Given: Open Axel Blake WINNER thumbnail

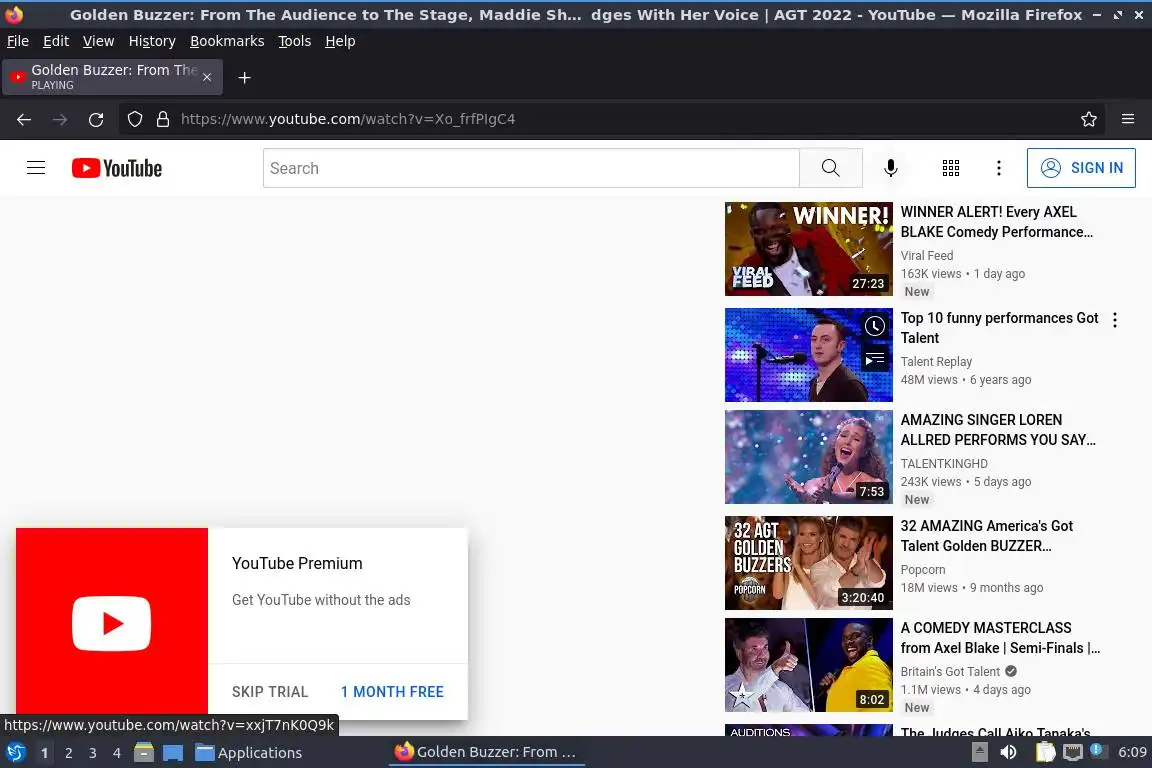Looking at the screenshot, I should tap(809, 249).
